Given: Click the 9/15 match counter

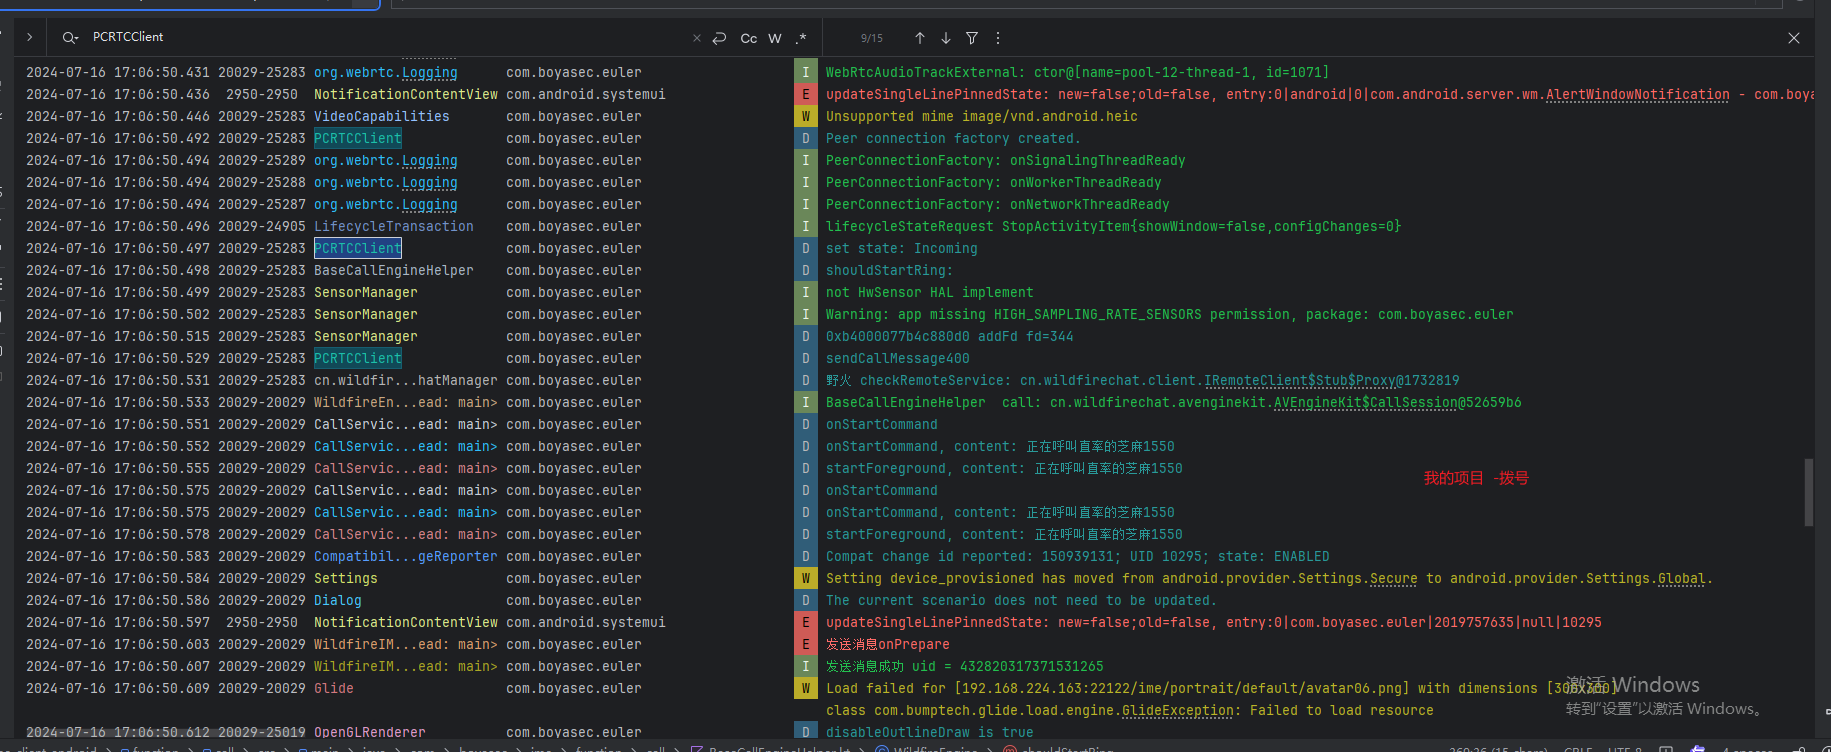Looking at the screenshot, I should (872, 38).
